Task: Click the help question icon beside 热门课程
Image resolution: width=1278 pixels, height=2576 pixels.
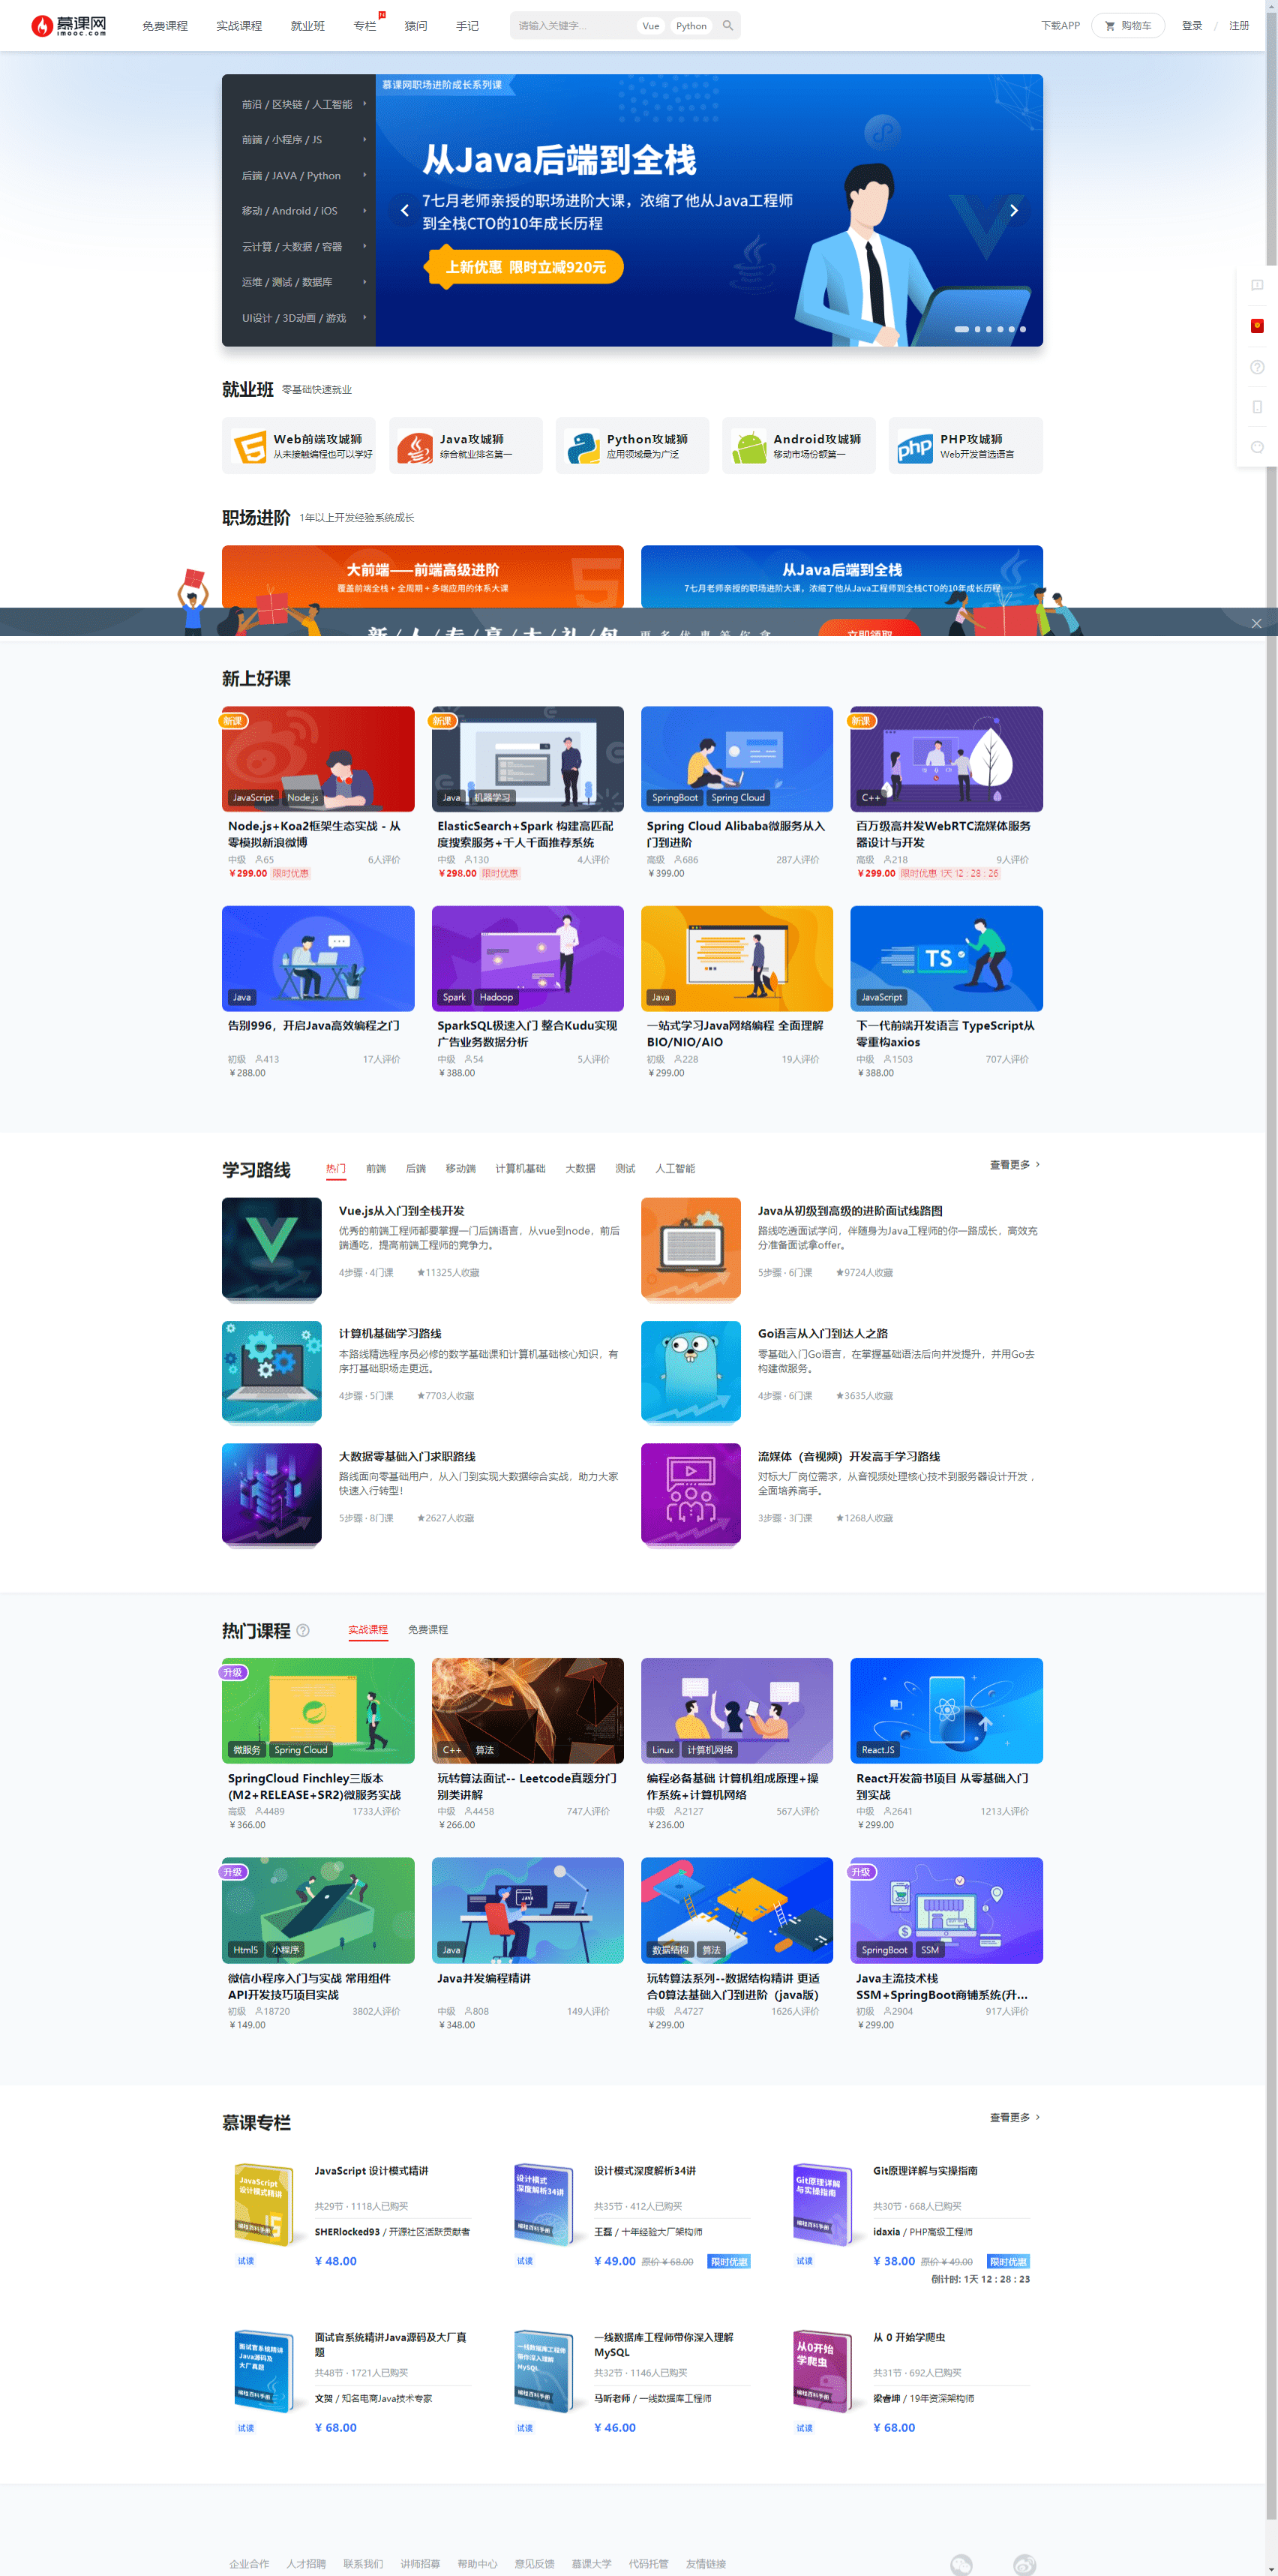Action: pos(303,1630)
